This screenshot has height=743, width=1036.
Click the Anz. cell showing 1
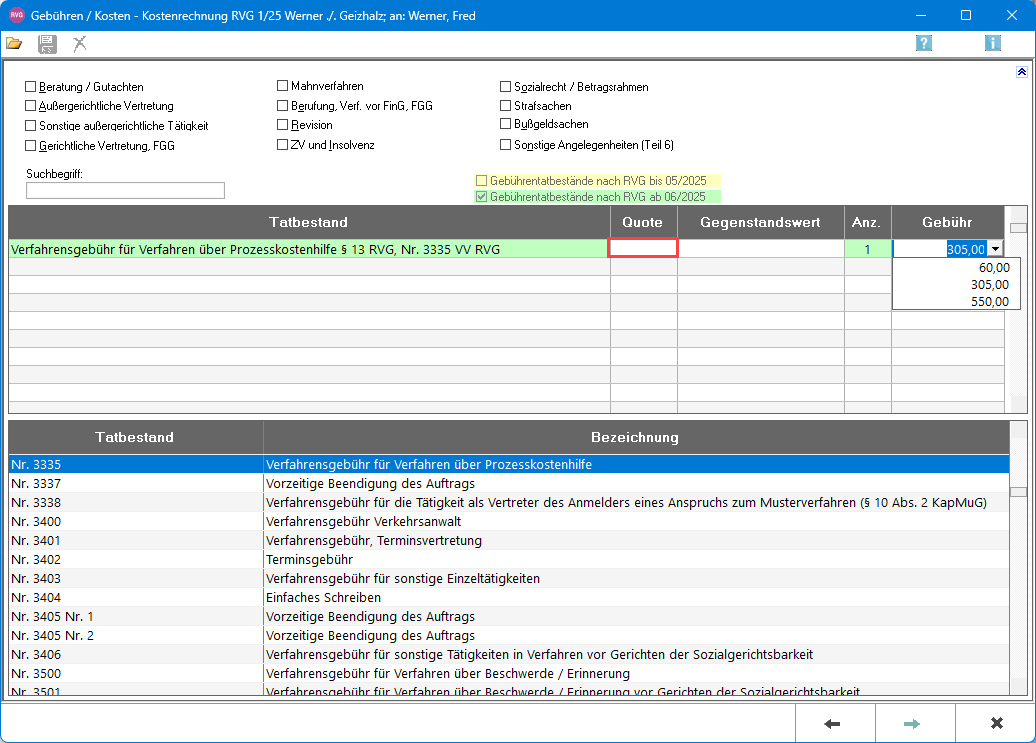pos(868,249)
